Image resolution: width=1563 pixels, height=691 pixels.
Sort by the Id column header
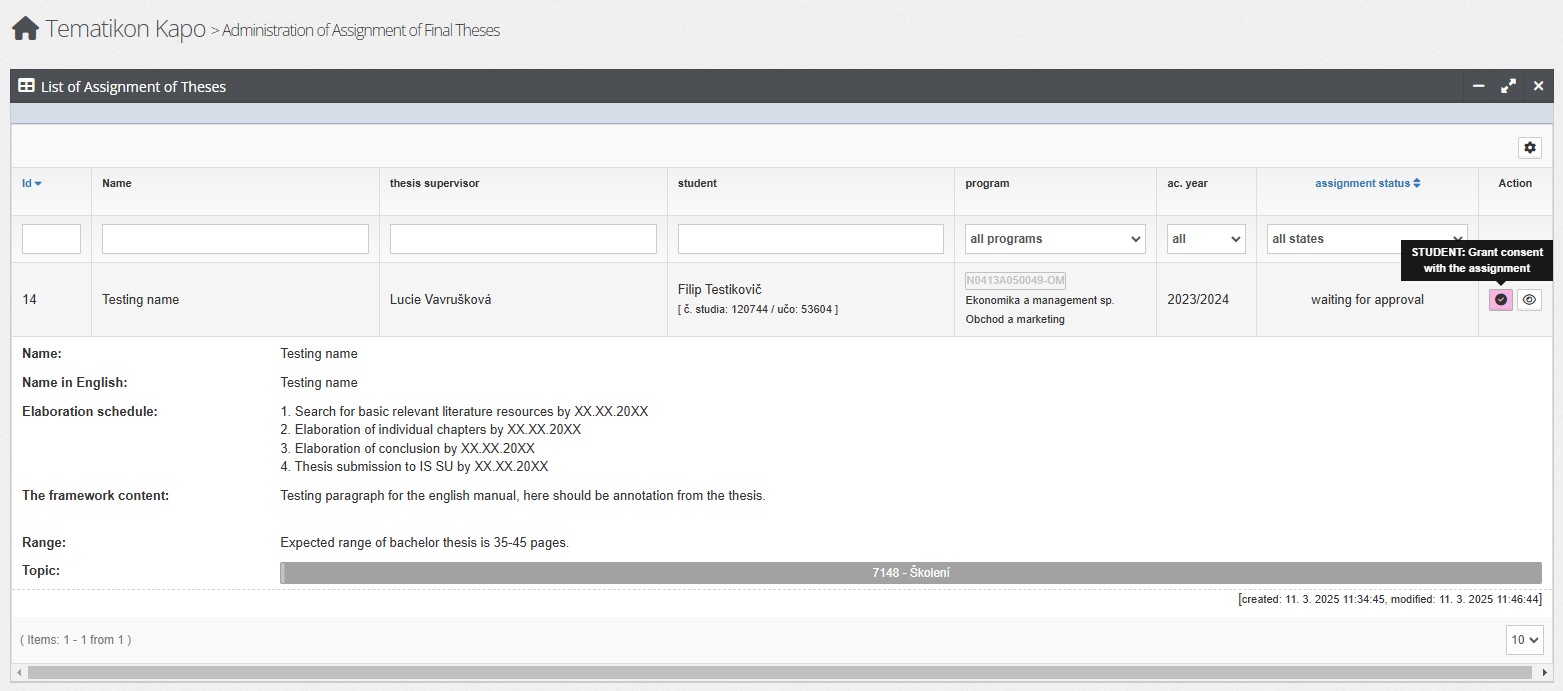pos(32,183)
